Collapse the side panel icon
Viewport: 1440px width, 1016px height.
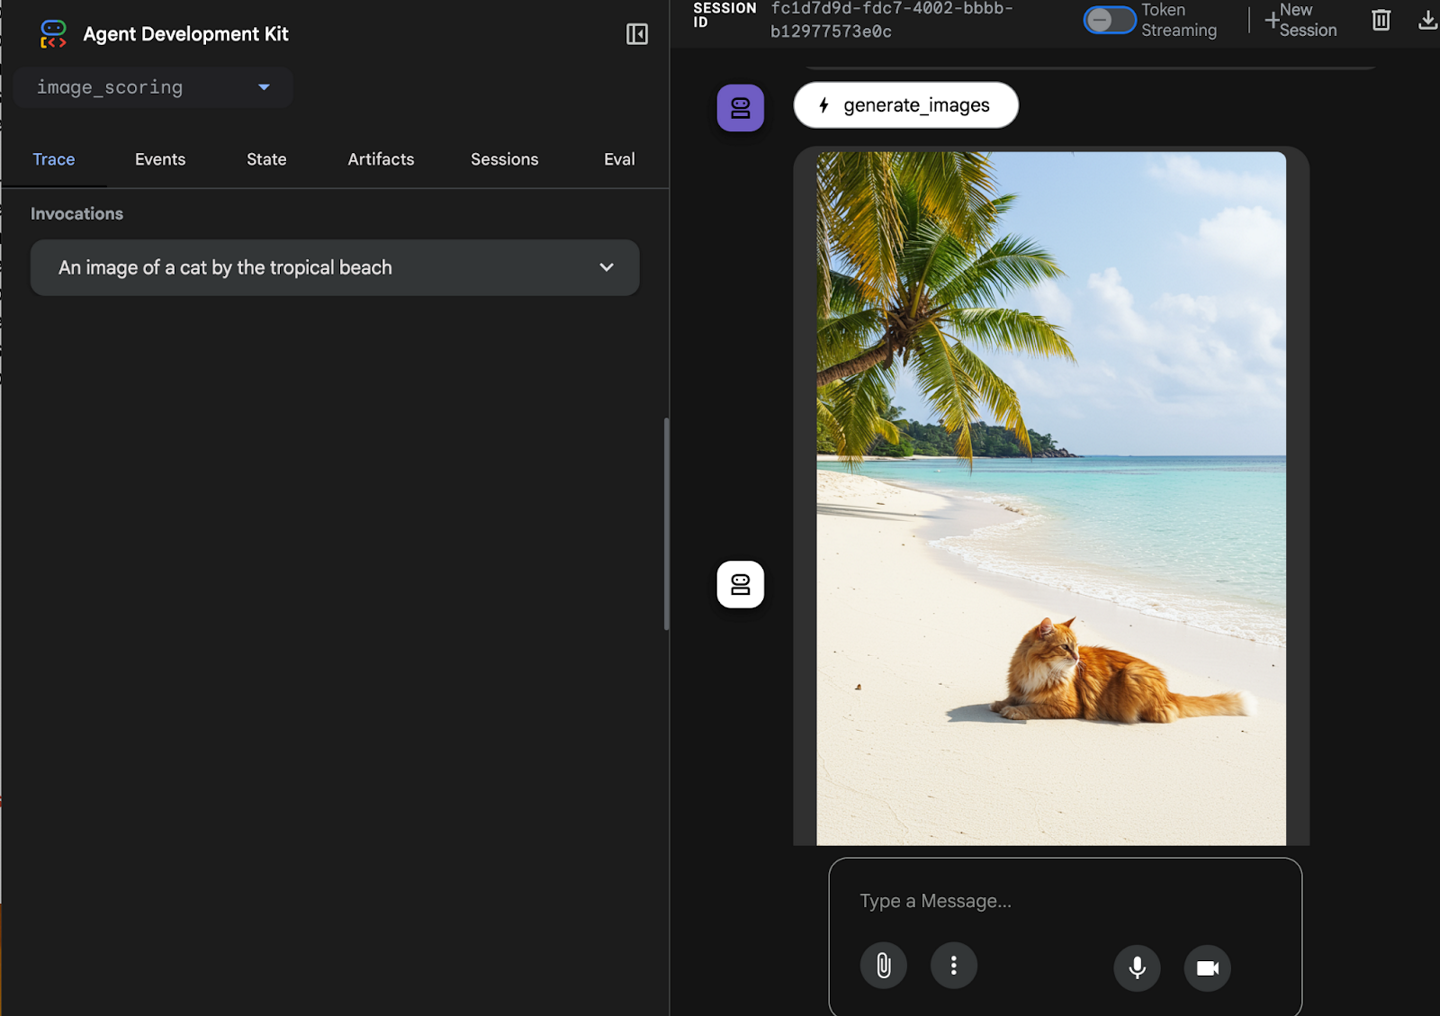point(637,34)
